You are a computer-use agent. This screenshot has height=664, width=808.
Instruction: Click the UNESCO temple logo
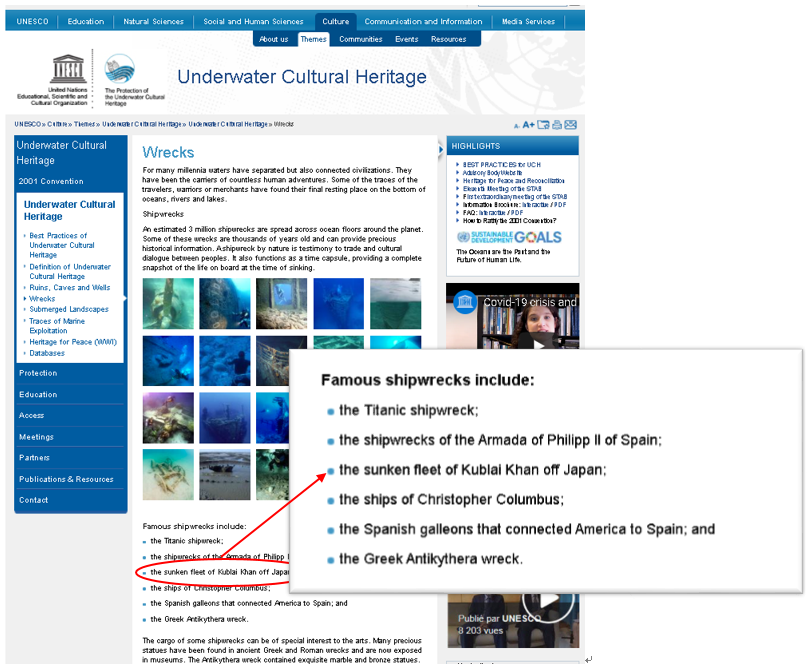point(68,69)
